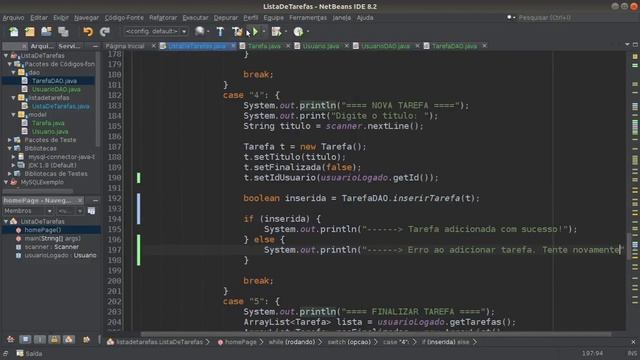The height and width of the screenshot is (360, 640).
Task: Open the Código-Fonte menu
Action: [x=124, y=18]
